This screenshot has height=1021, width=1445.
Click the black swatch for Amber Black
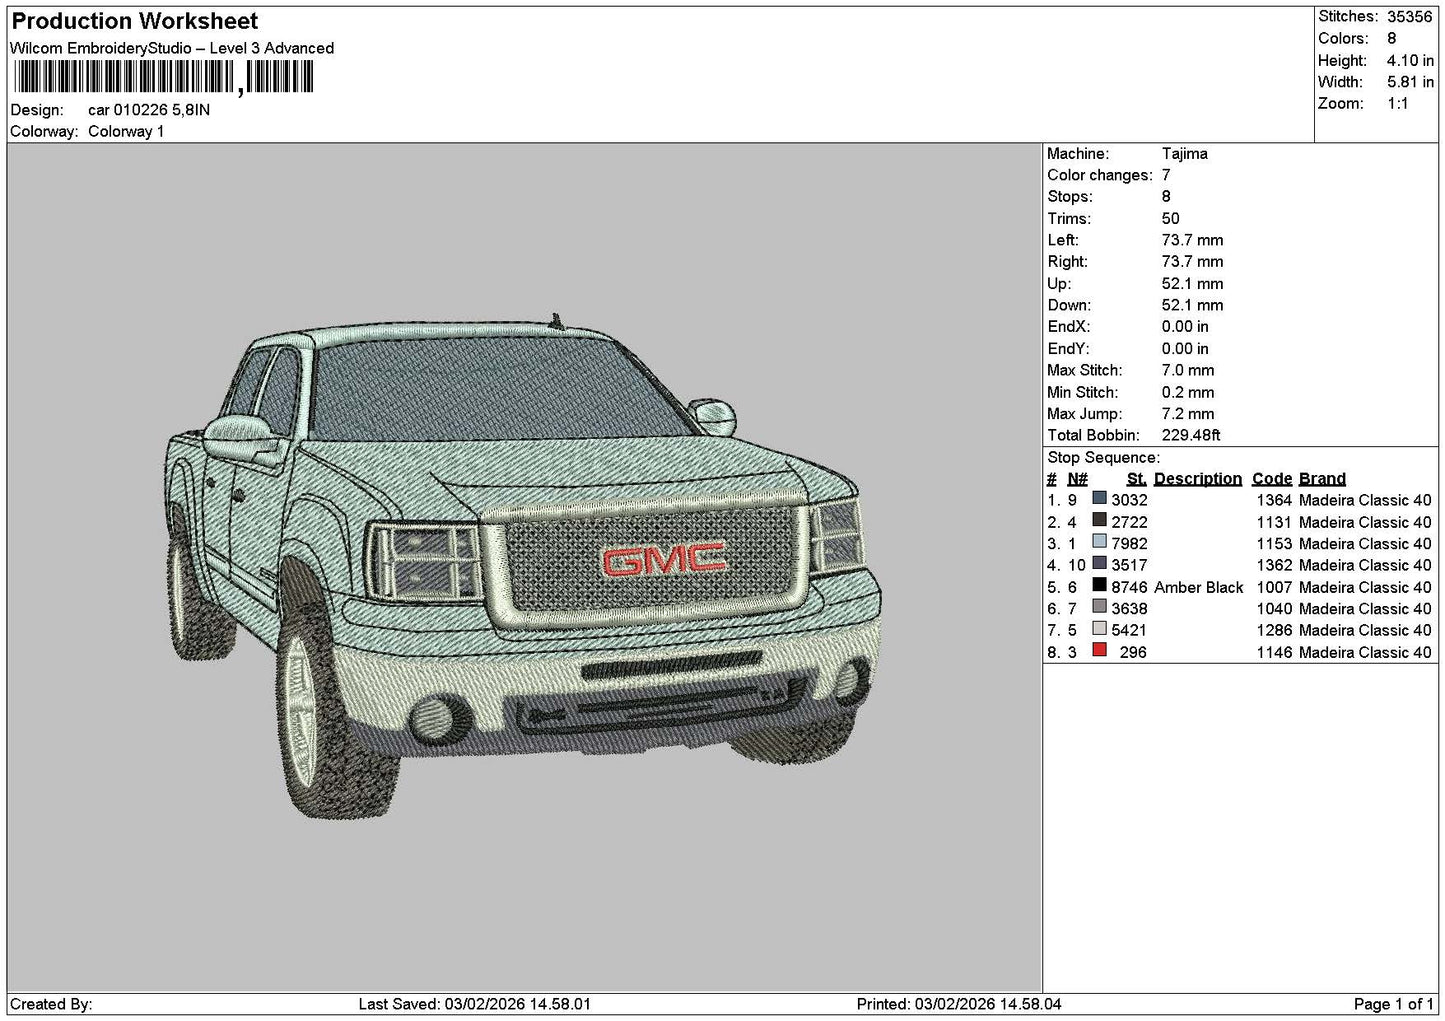click(x=1100, y=586)
